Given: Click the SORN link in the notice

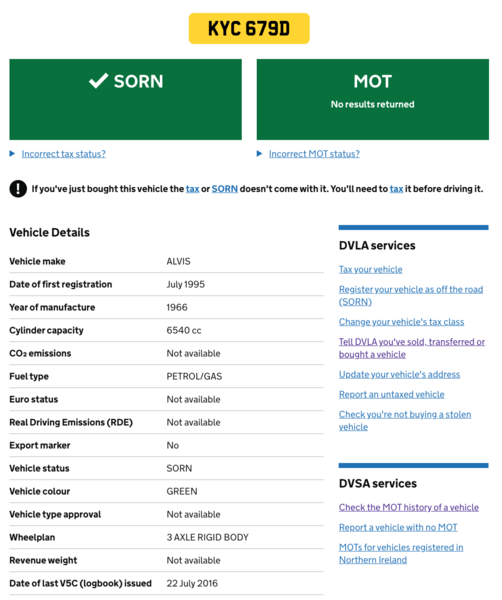Looking at the screenshot, I should coord(225,189).
